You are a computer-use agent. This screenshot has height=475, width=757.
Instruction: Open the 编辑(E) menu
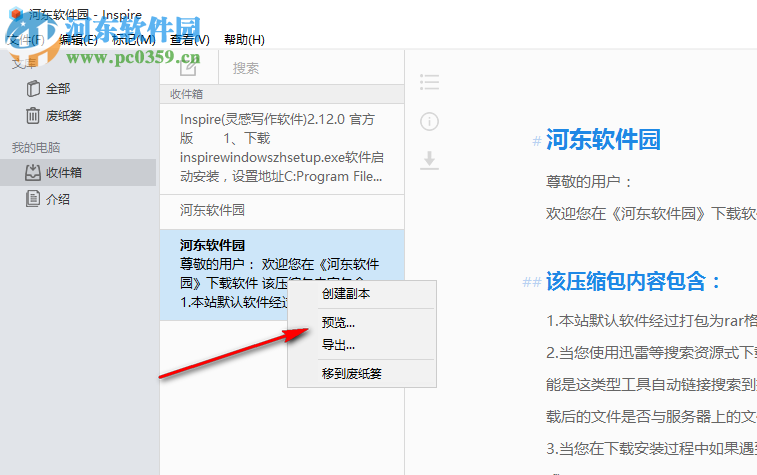point(78,40)
